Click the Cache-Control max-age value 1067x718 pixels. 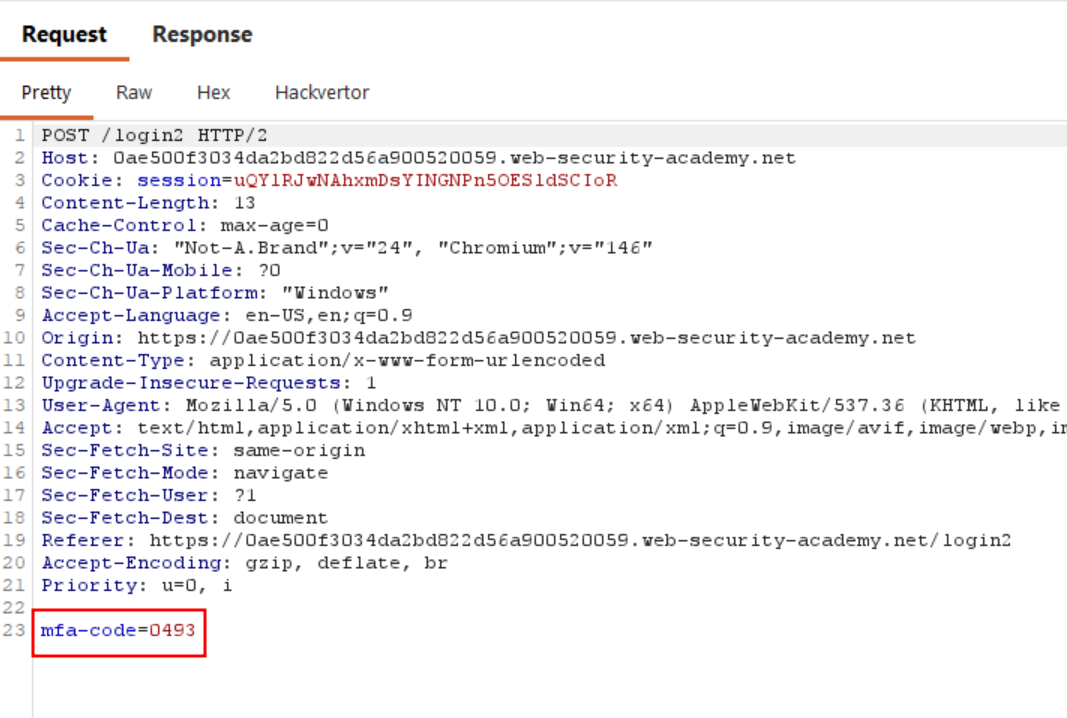(274, 225)
